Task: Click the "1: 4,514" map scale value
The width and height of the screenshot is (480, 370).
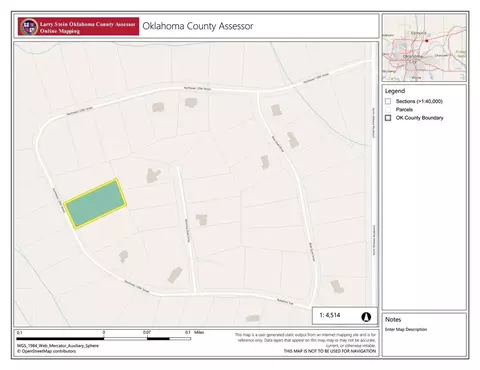Action: (330, 315)
